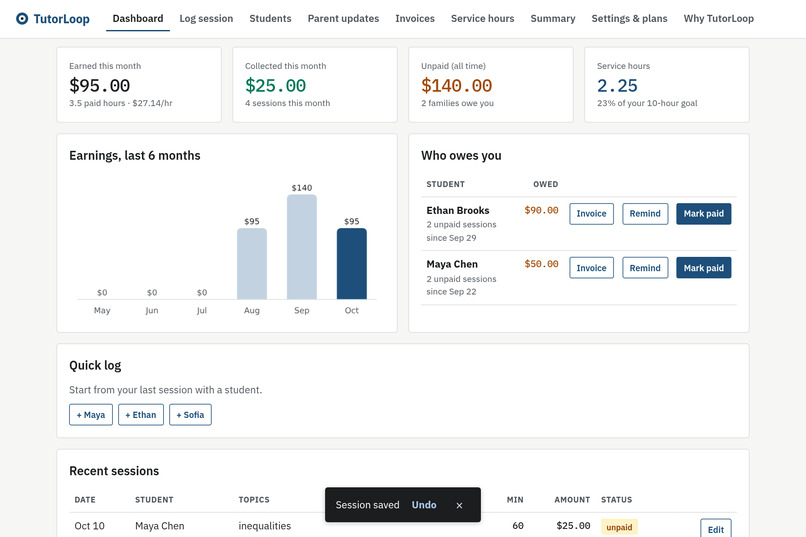The height and width of the screenshot is (537, 806).
Task: Quick log a session for Maya
Action: (x=91, y=415)
